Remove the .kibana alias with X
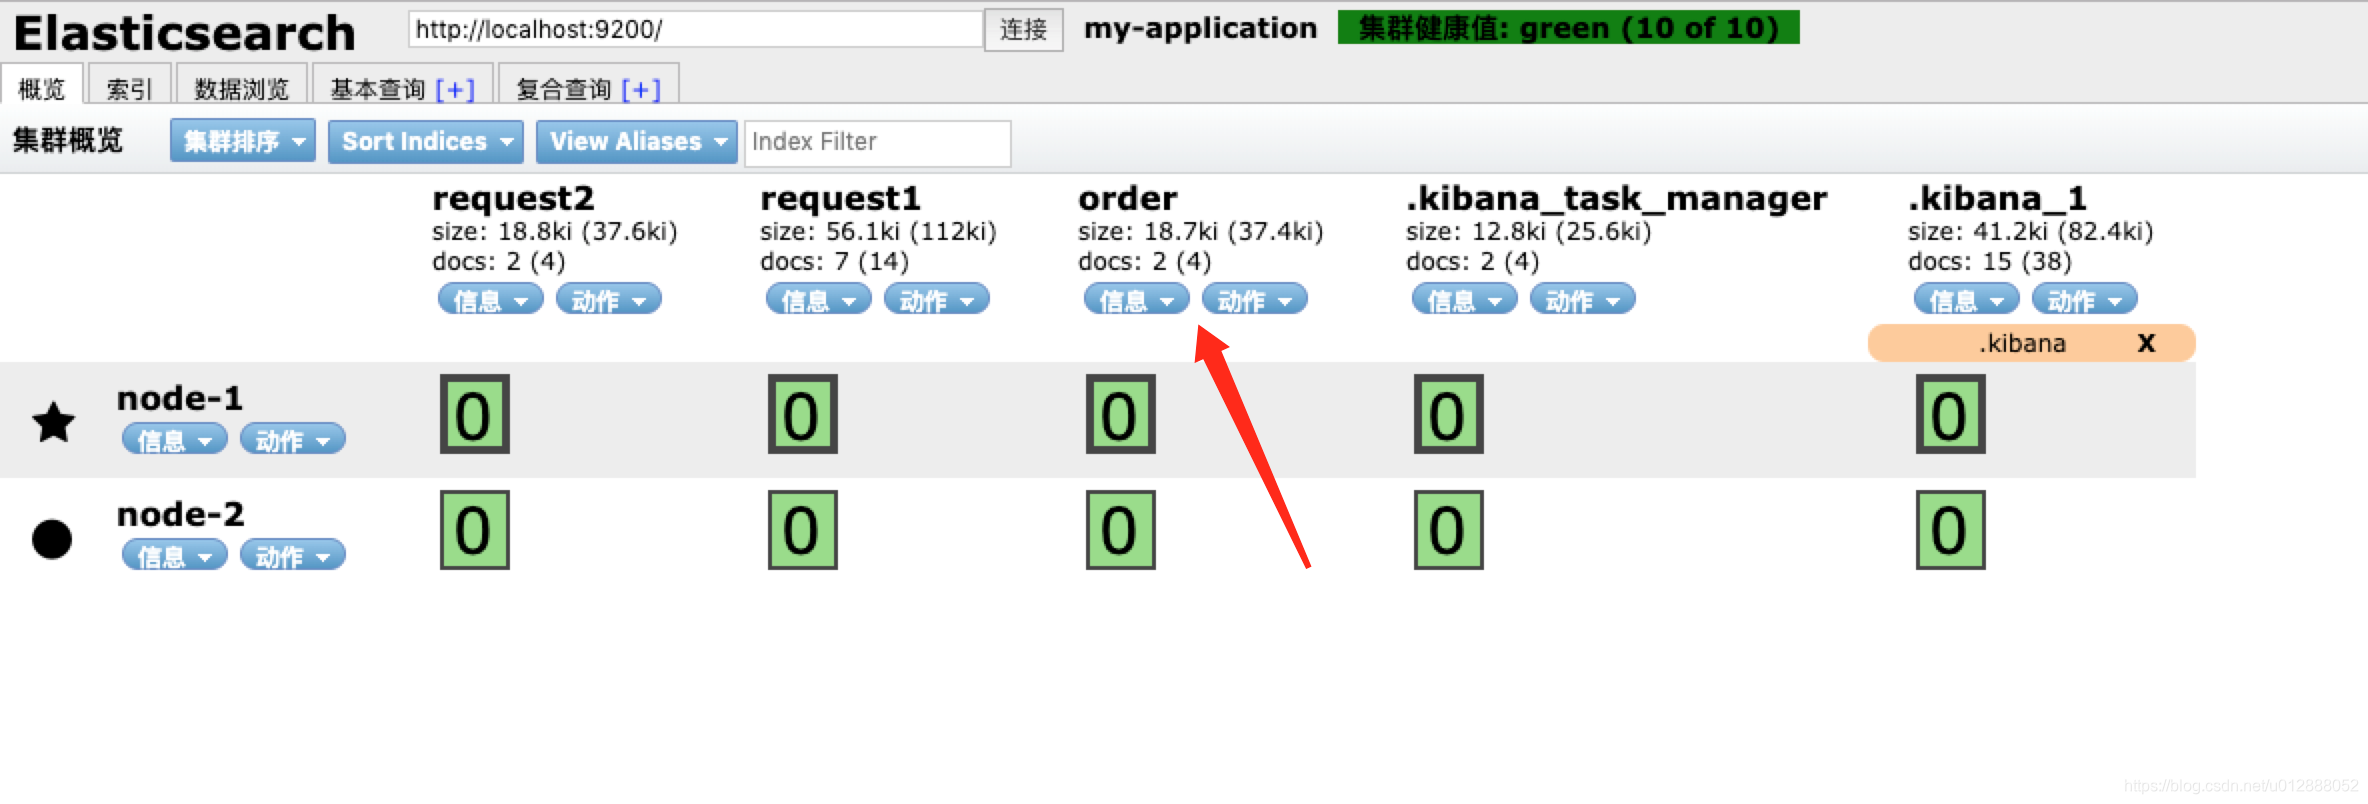The width and height of the screenshot is (2368, 804). [2146, 343]
